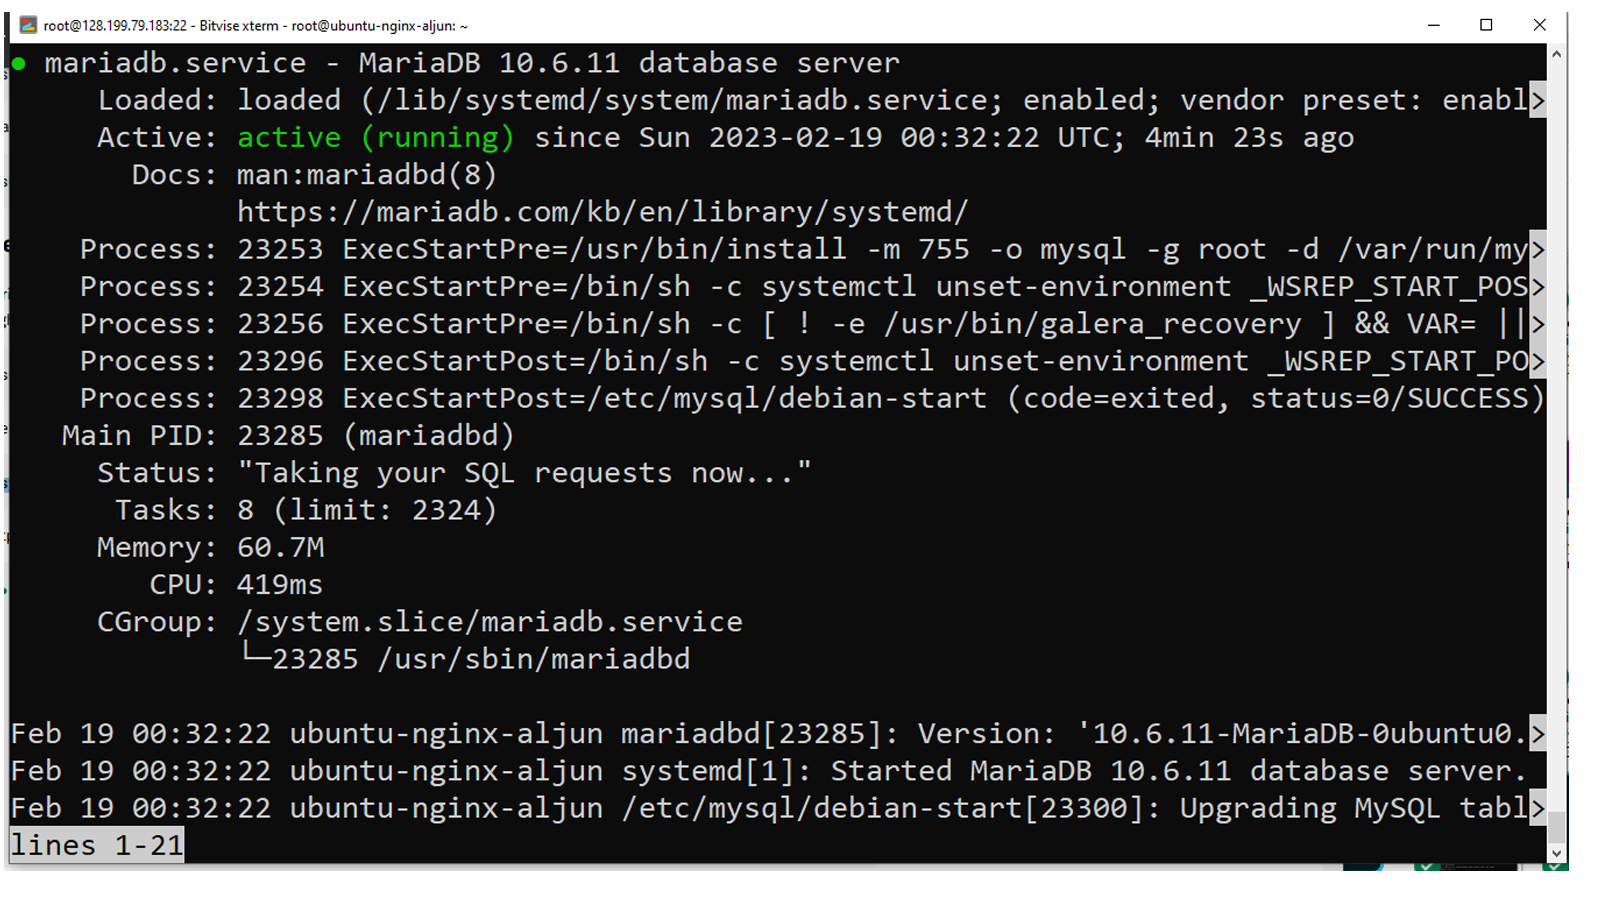Click the /usr/sbin/mariadbd CGroup tree entry
The height and width of the screenshot is (900, 1600).
pos(467,660)
